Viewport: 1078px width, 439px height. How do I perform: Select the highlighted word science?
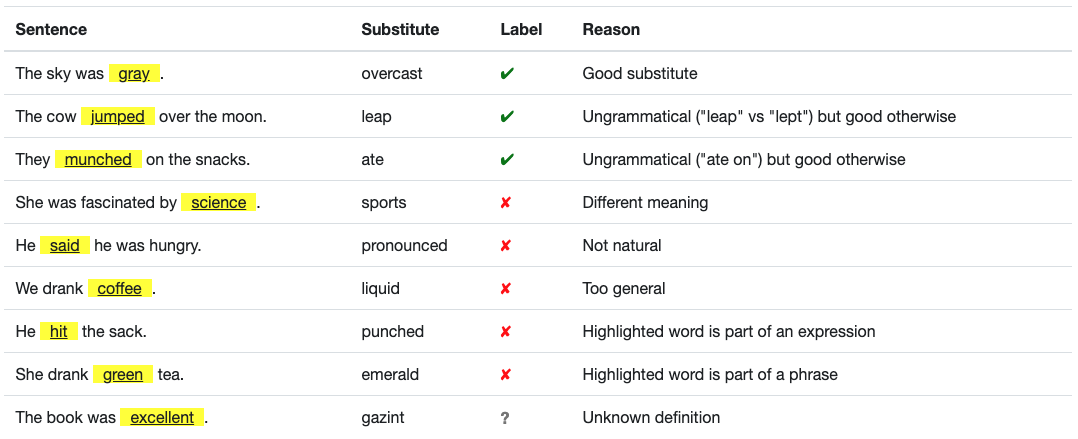(x=219, y=203)
